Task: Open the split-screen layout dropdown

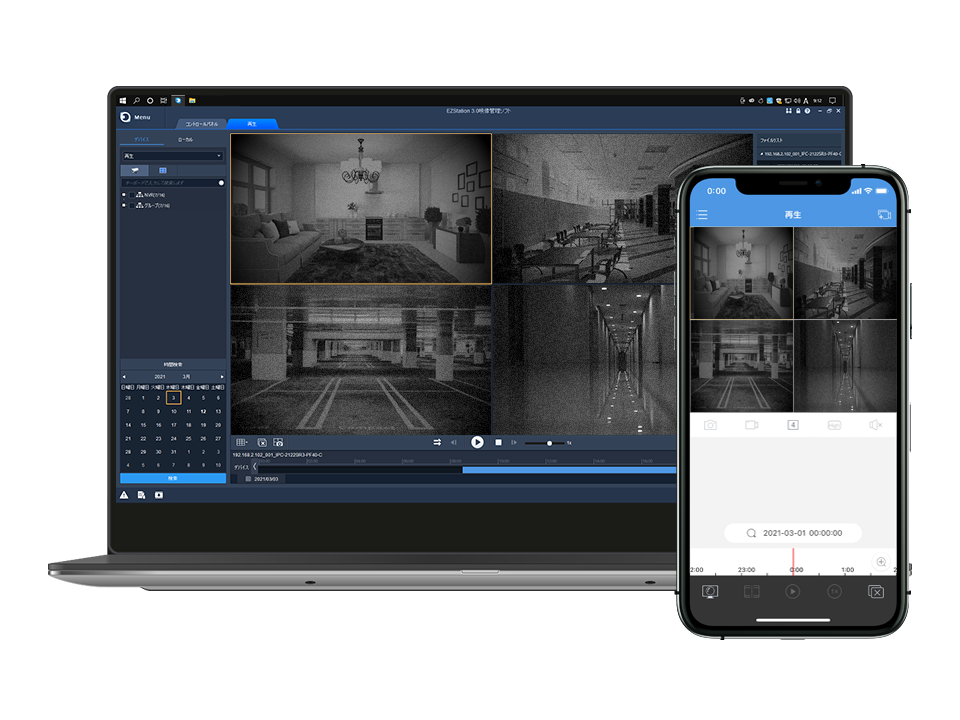Action: 242,442
